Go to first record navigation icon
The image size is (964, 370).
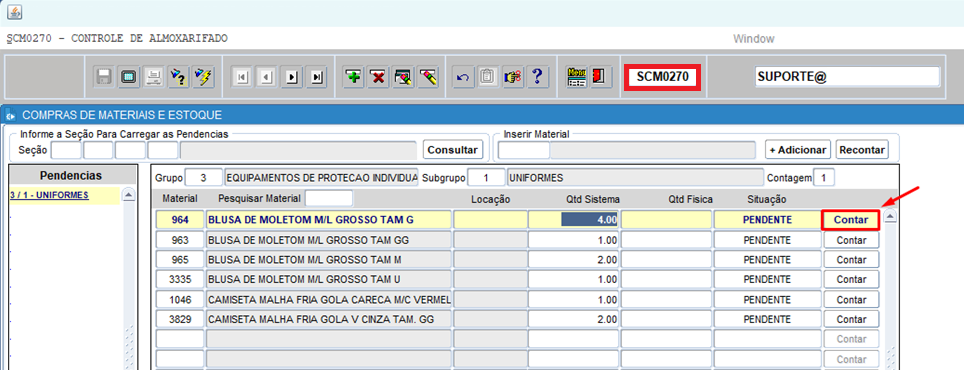tap(242, 77)
